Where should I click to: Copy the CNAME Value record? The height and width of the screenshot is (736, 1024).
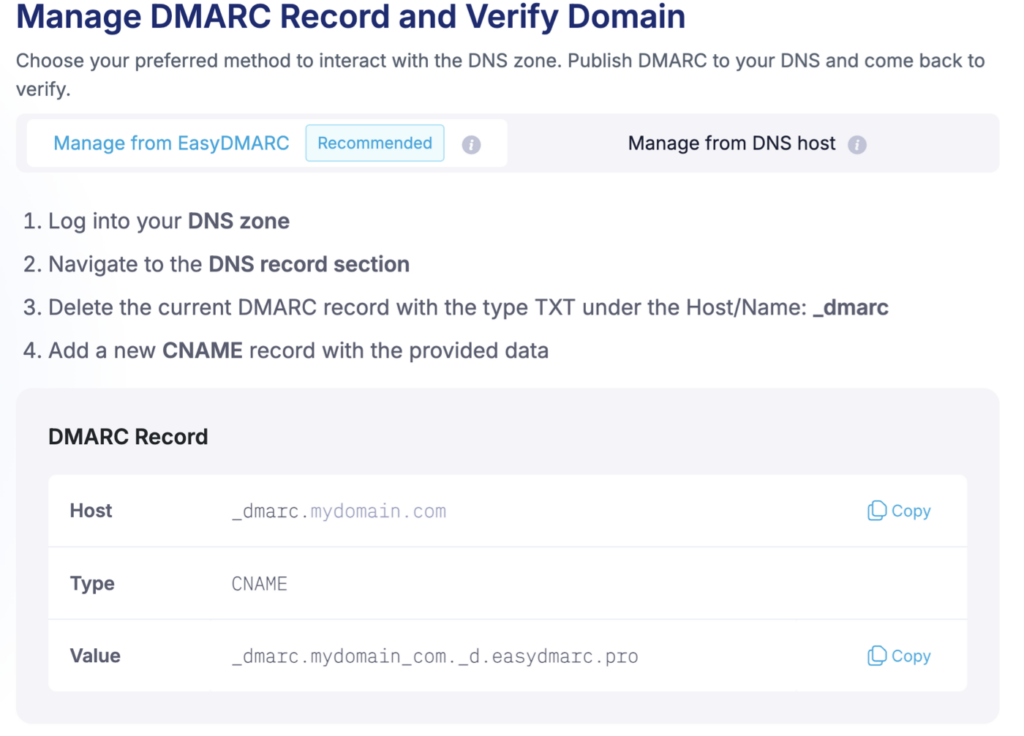tap(897, 656)
